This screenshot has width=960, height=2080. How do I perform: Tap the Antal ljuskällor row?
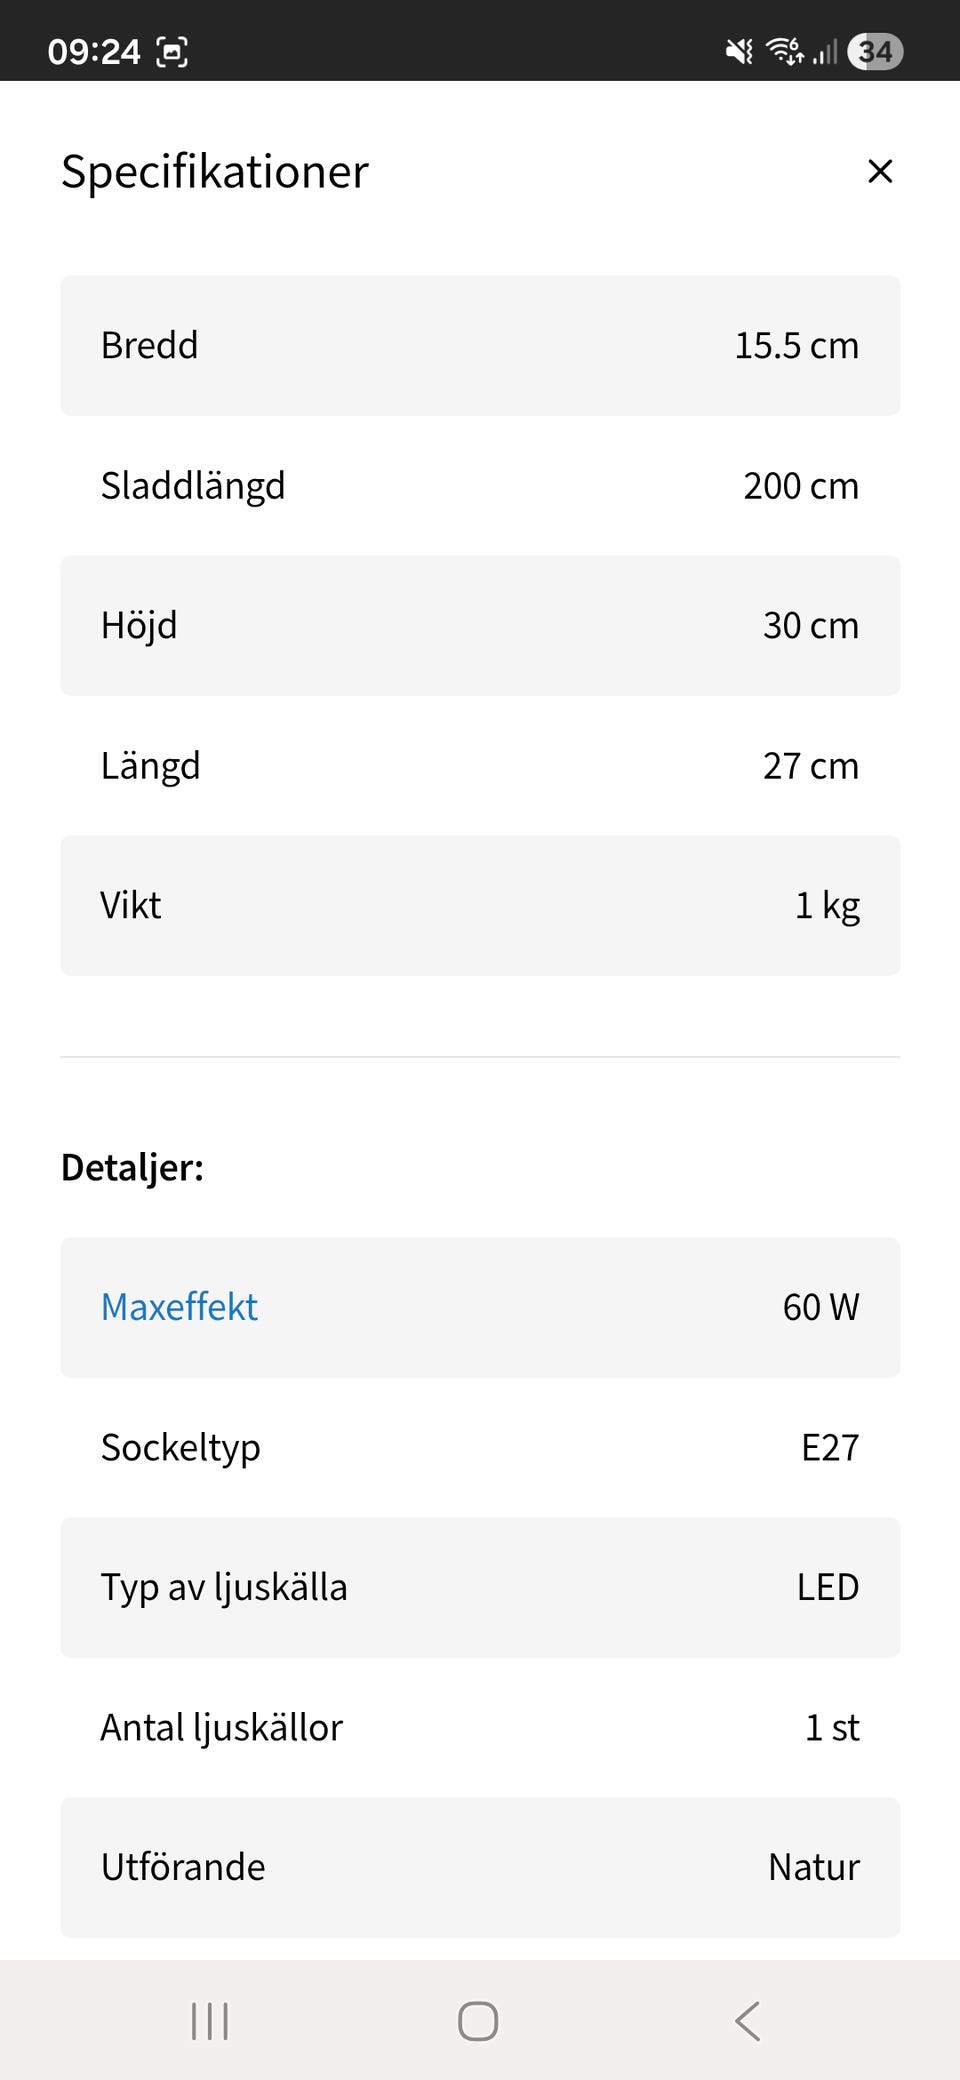pos(480,1727)
